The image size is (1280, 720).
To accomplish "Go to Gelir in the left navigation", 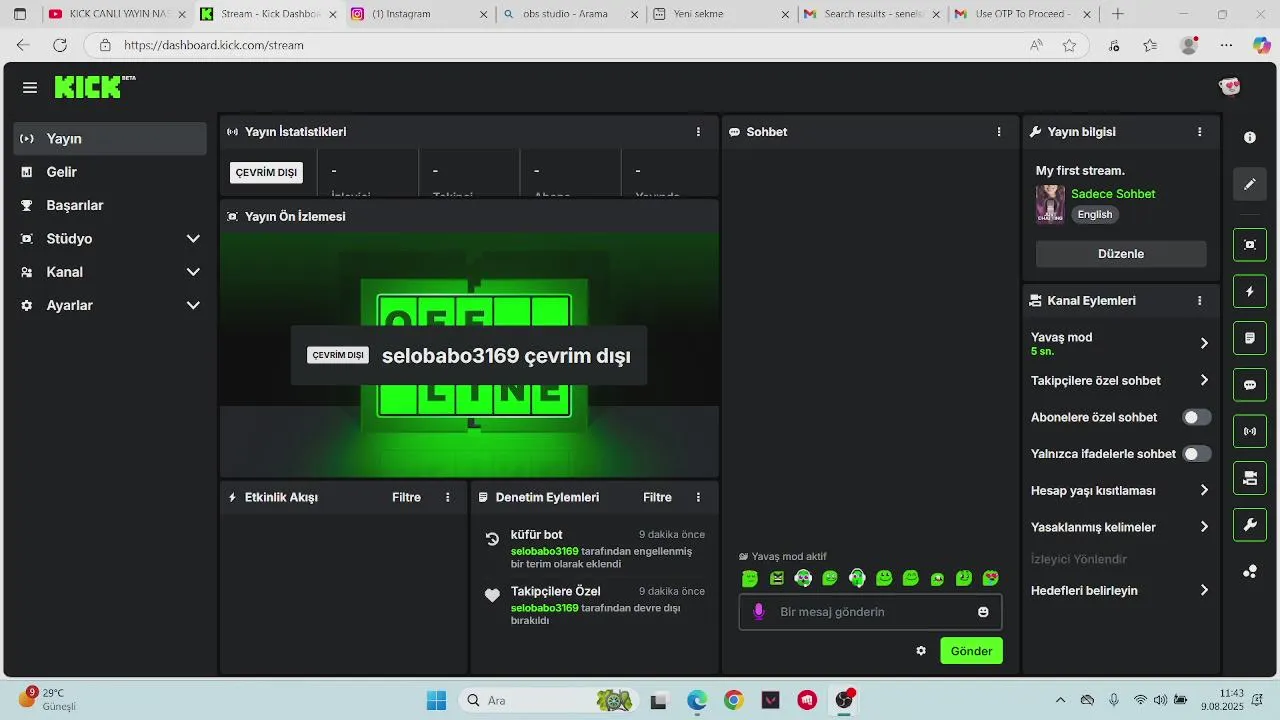I will click(x=110, y=172).
